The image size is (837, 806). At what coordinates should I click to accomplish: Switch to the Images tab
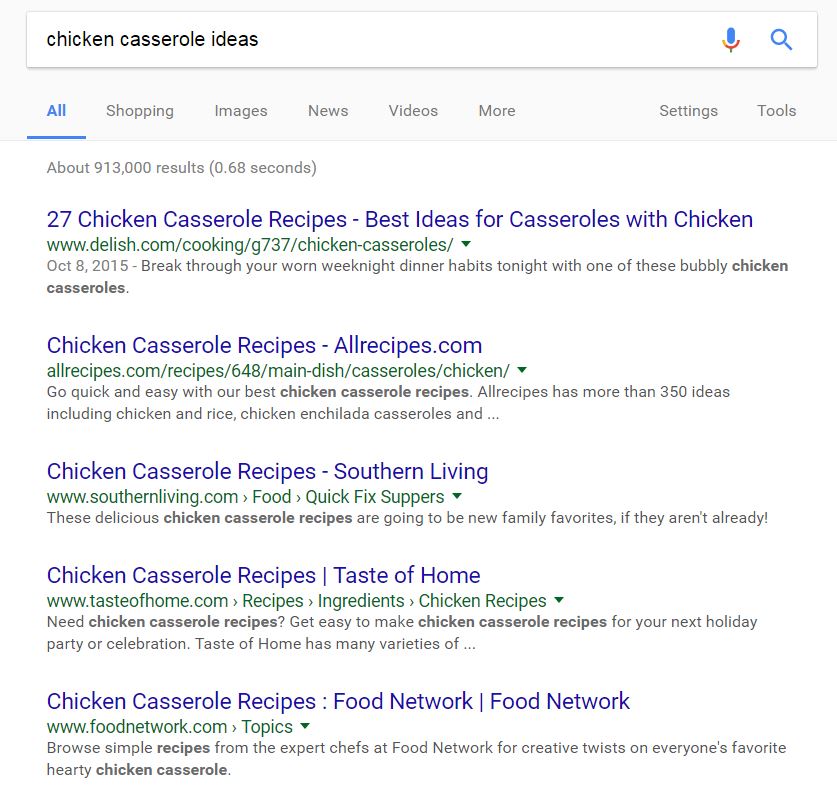pos(241,110)
